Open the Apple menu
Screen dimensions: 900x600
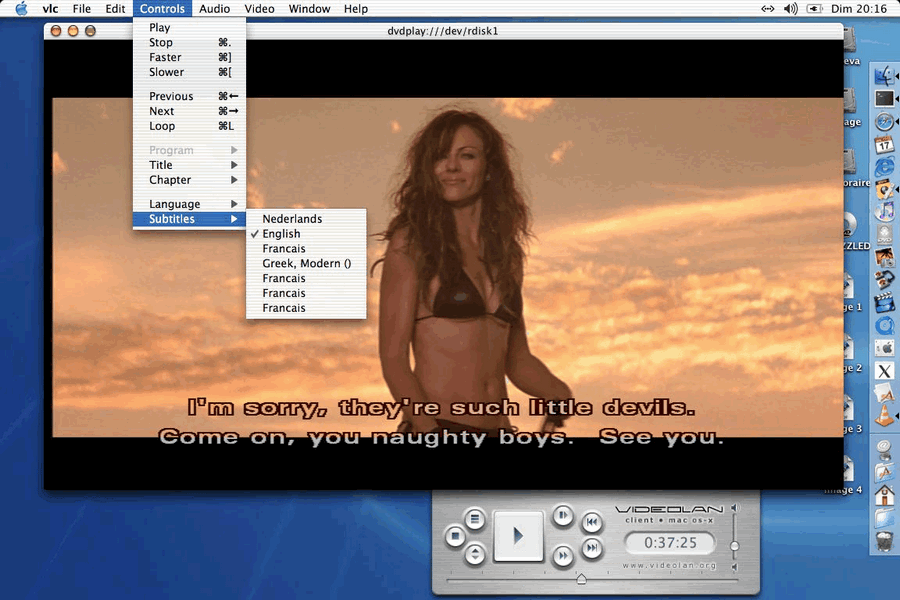[x=21, y=9]
